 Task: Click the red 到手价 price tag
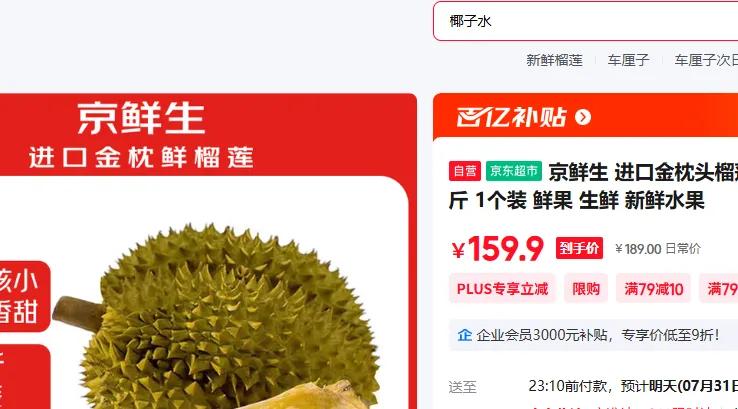[579, 248]
